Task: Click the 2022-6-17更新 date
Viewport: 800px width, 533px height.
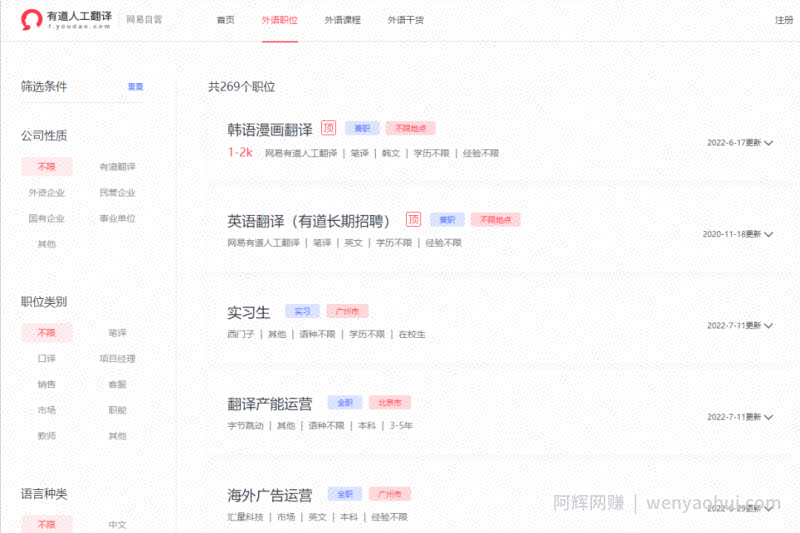Action: [x=734, y=143]
